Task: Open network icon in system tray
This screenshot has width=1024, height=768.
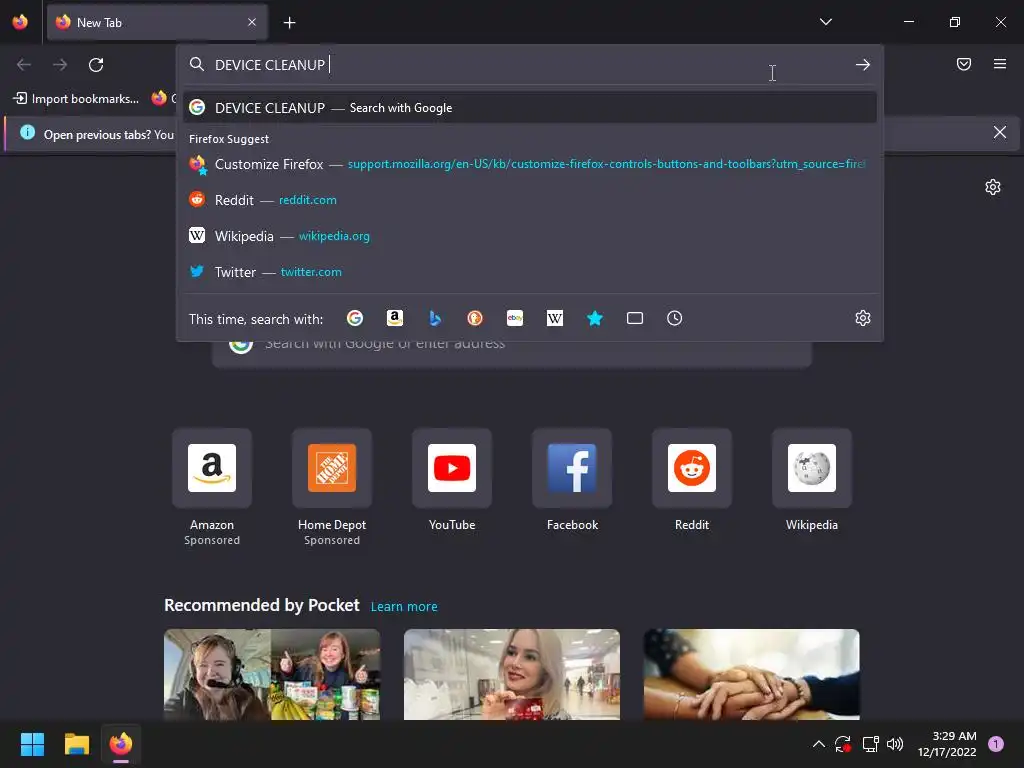Action: point(871,744)
